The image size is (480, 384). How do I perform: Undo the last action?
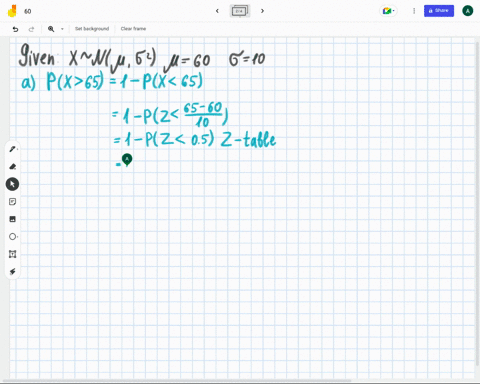tap(15, 29)
